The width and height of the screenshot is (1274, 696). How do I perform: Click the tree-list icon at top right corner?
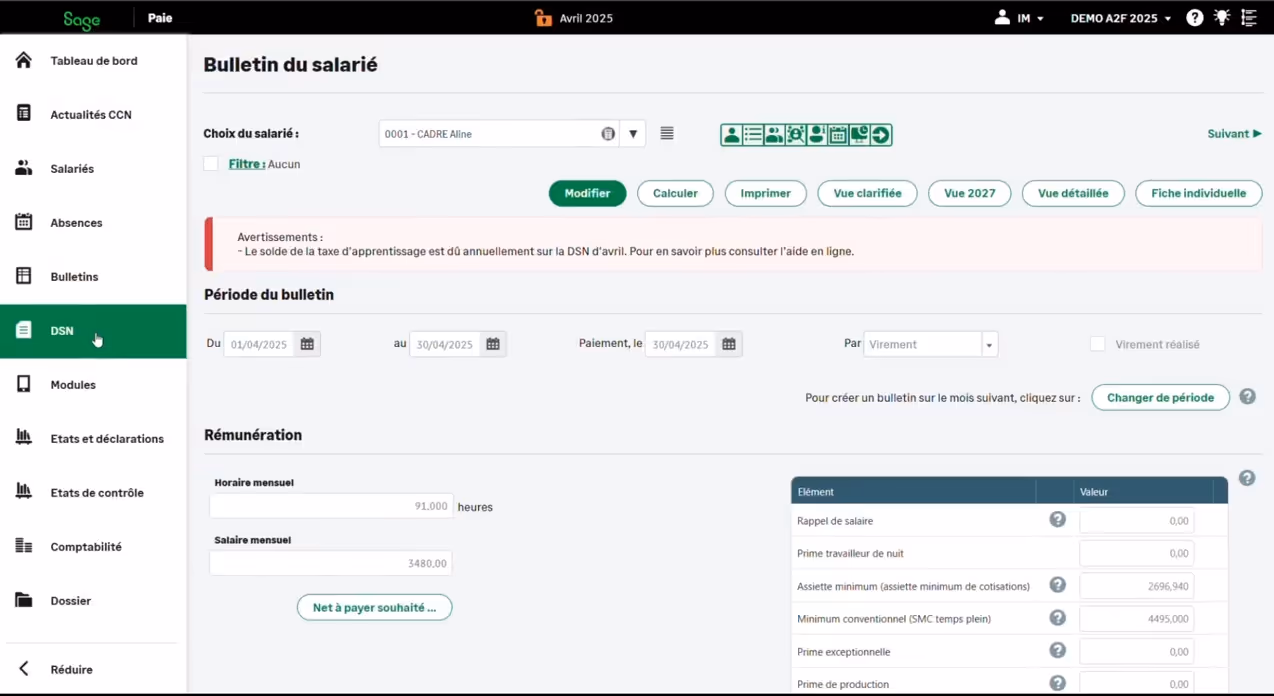pos(1249,18)
